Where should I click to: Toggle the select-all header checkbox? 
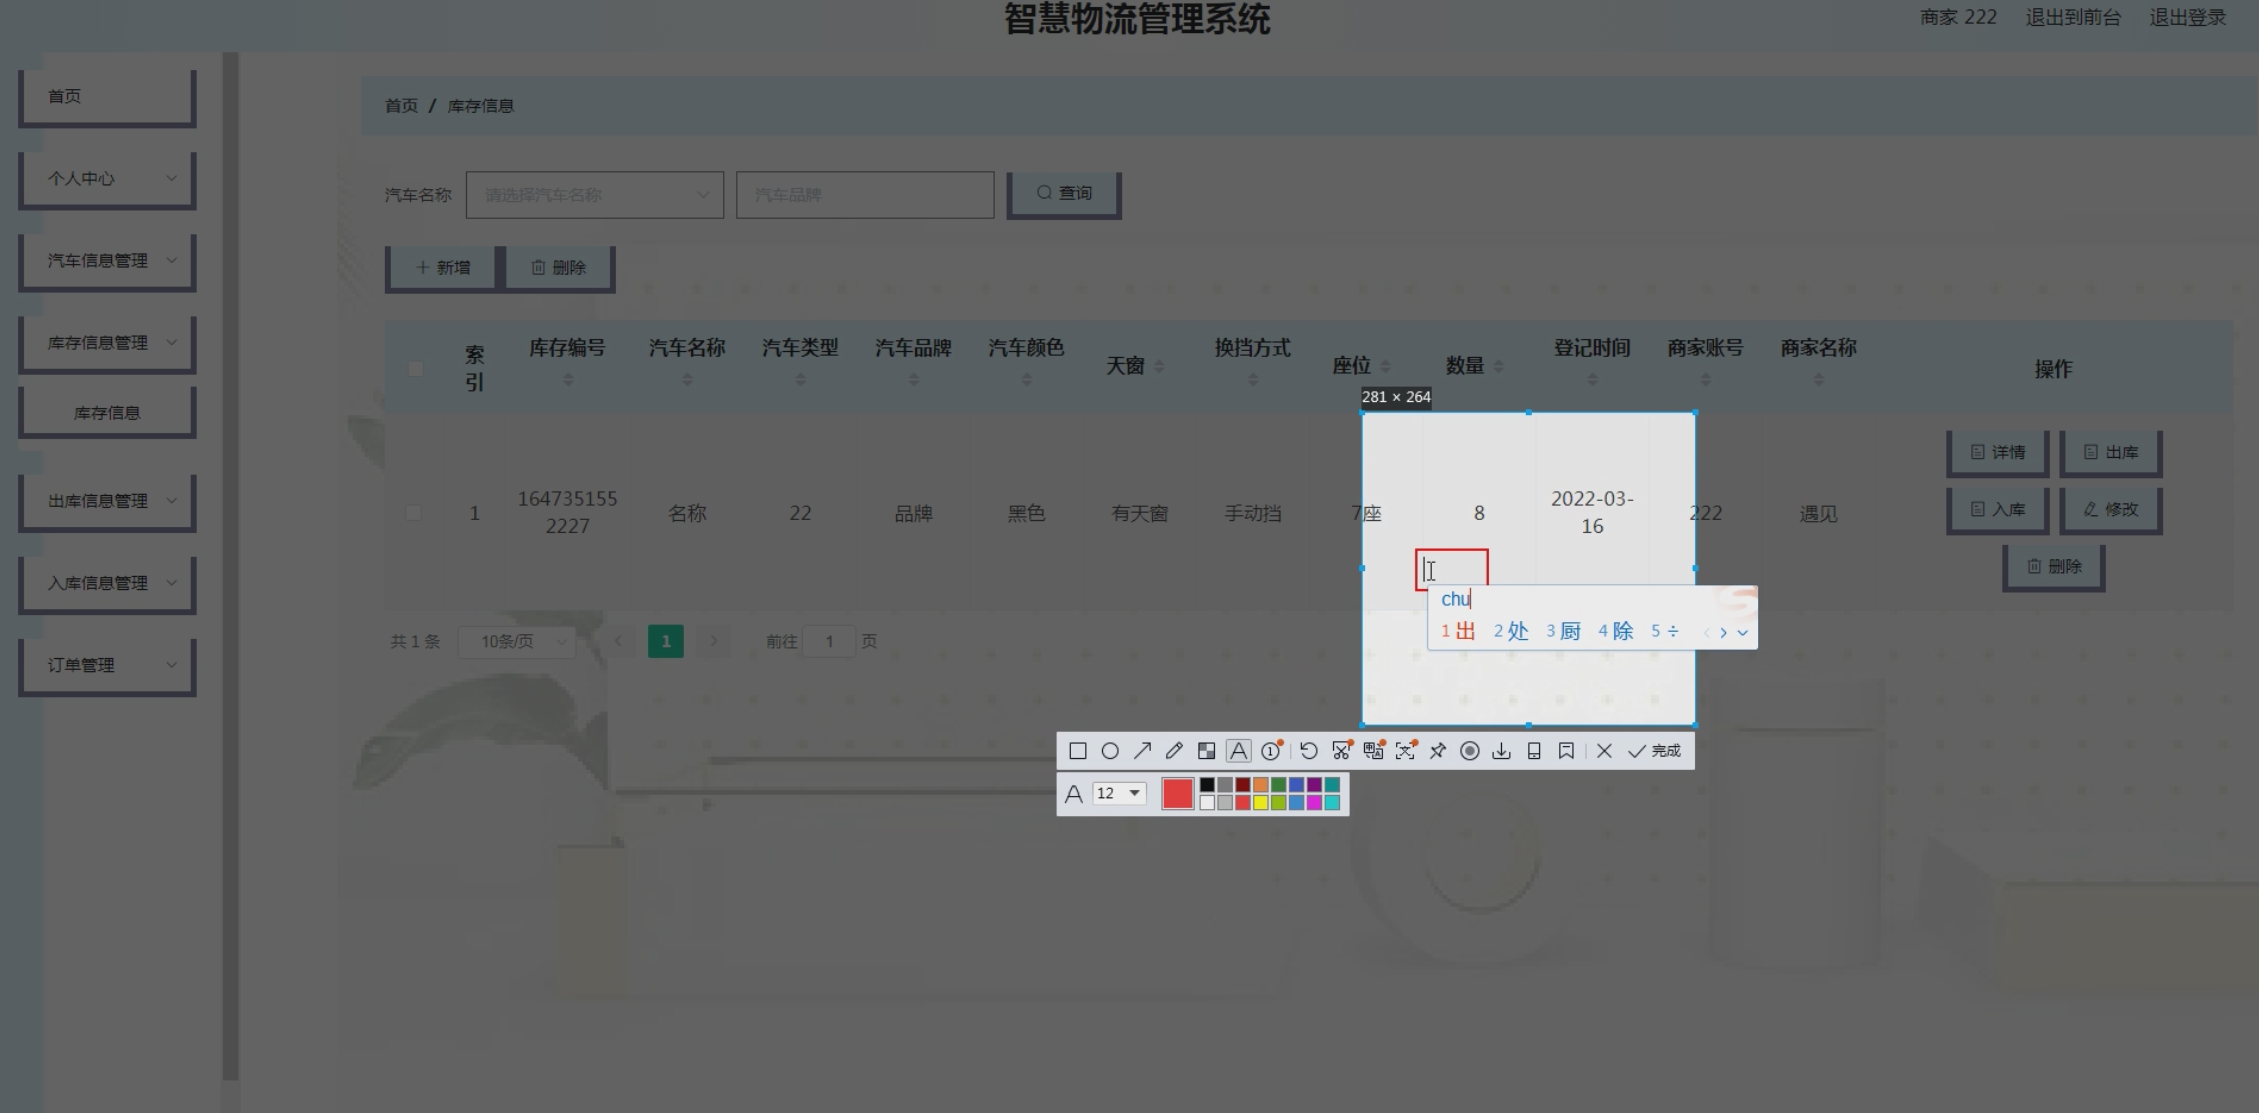416,369
